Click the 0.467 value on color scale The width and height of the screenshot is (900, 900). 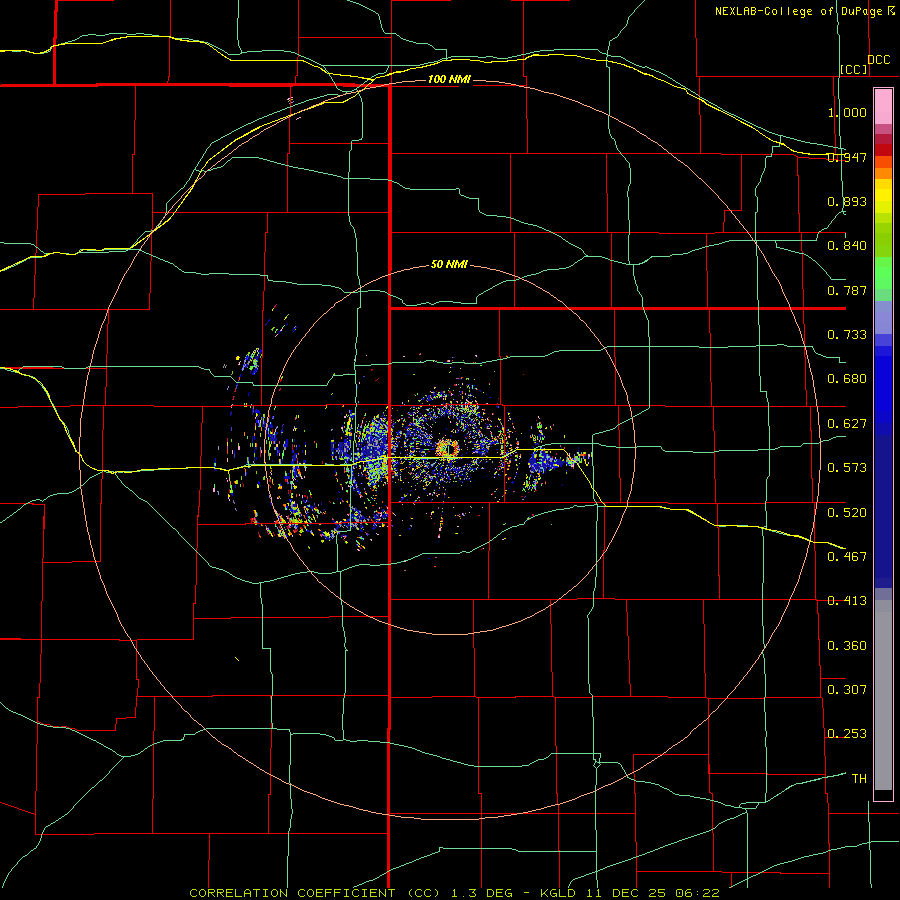click(x=847, y=557)
